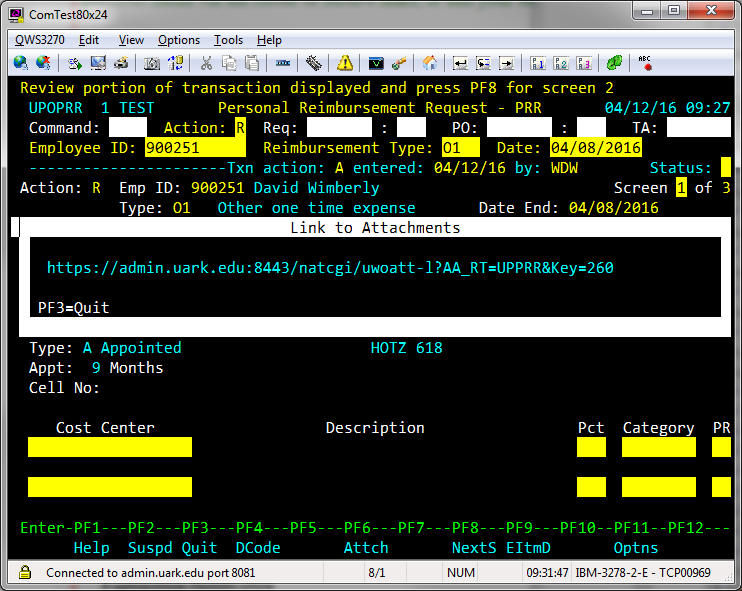Click NextS function key label
The height and width of the screenshot is (591, 742).
click(x=474, y=548)
